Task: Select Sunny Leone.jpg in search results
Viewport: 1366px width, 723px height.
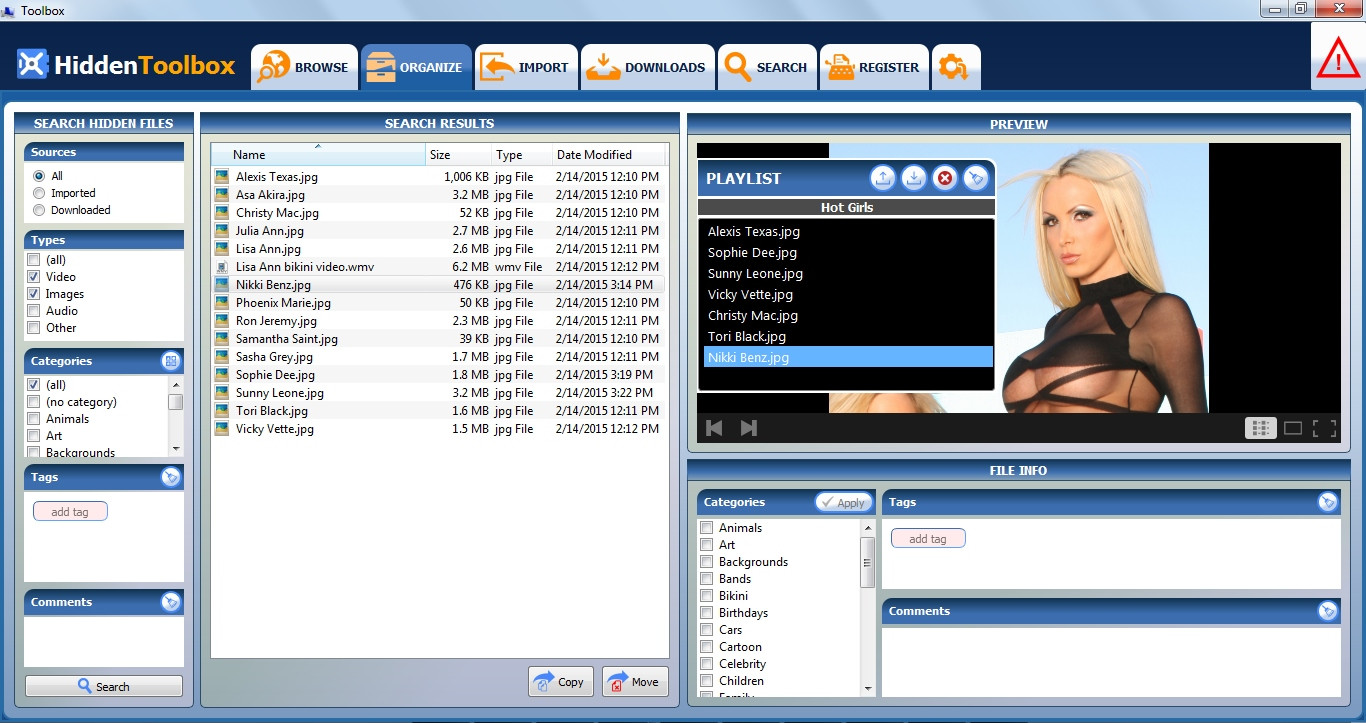Action: [438, 393]
